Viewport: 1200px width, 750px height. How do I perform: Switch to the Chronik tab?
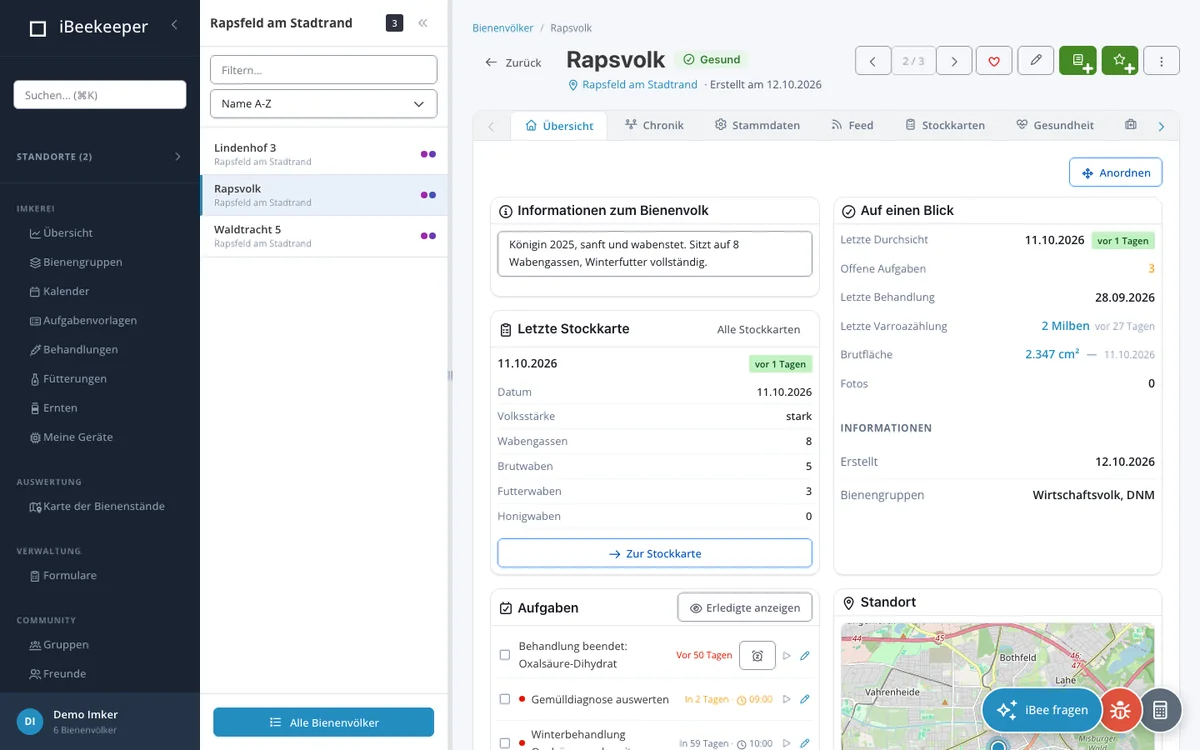(654, 125)
